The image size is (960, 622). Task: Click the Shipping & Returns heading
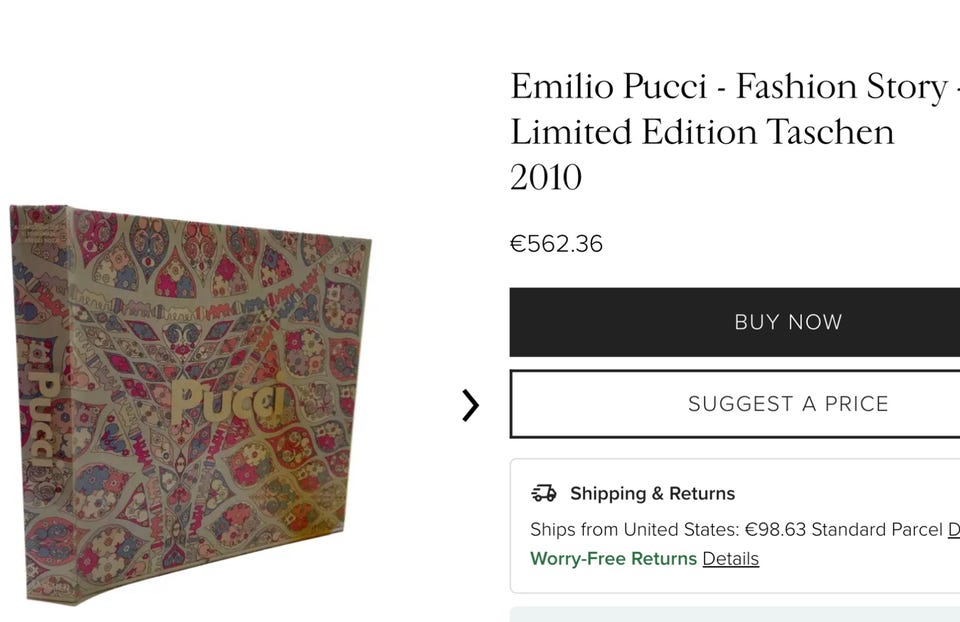[652, 493]
